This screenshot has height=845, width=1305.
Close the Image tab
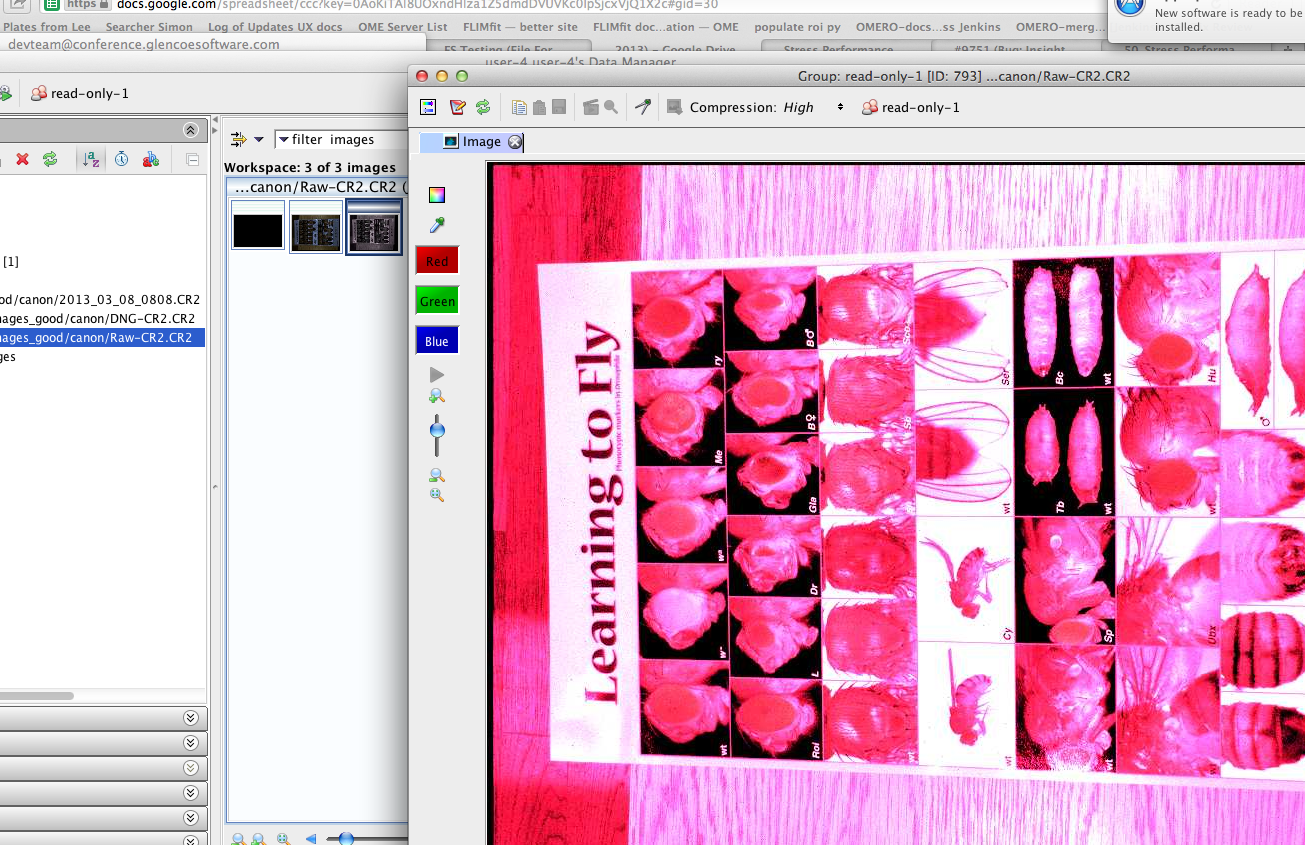pyautogui.click(x=514, y=142)
